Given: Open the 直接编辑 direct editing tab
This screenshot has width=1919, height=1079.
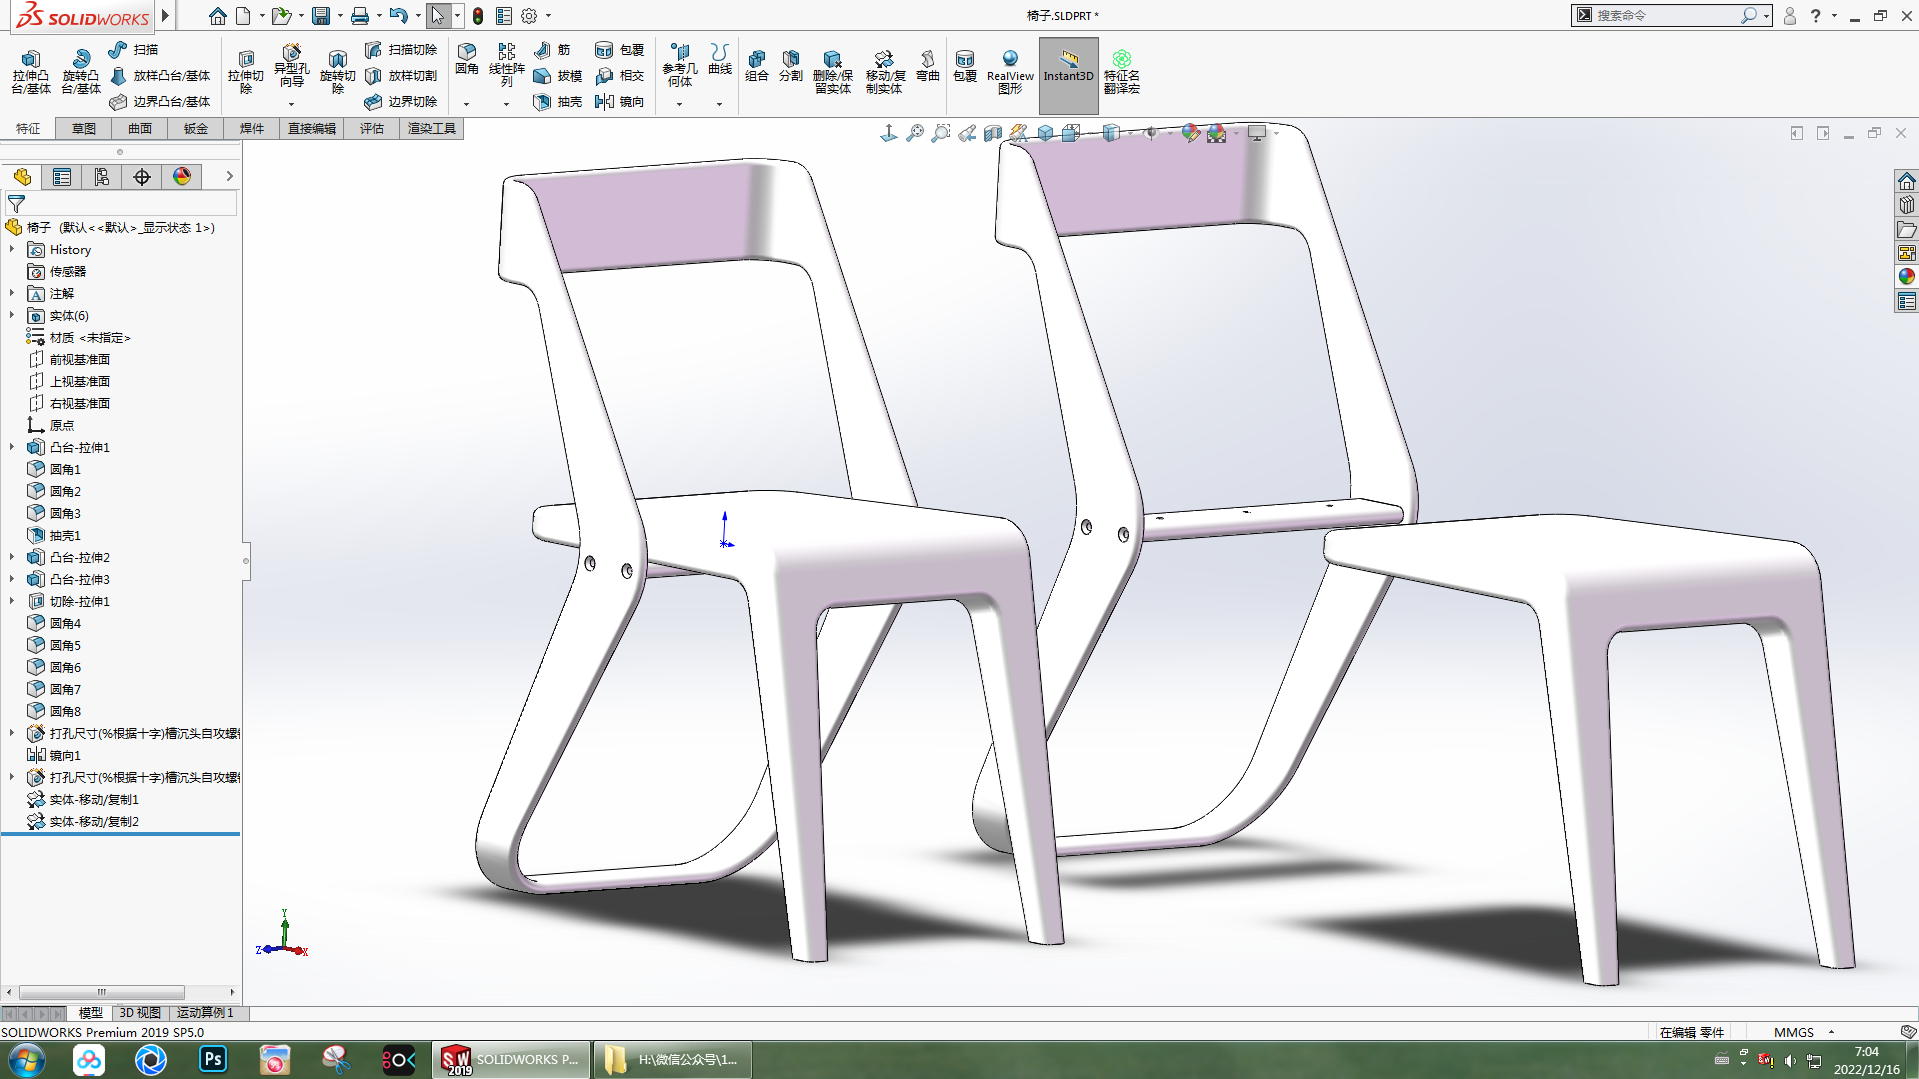Looking at the screenshot, I should (x=312, y=128).
